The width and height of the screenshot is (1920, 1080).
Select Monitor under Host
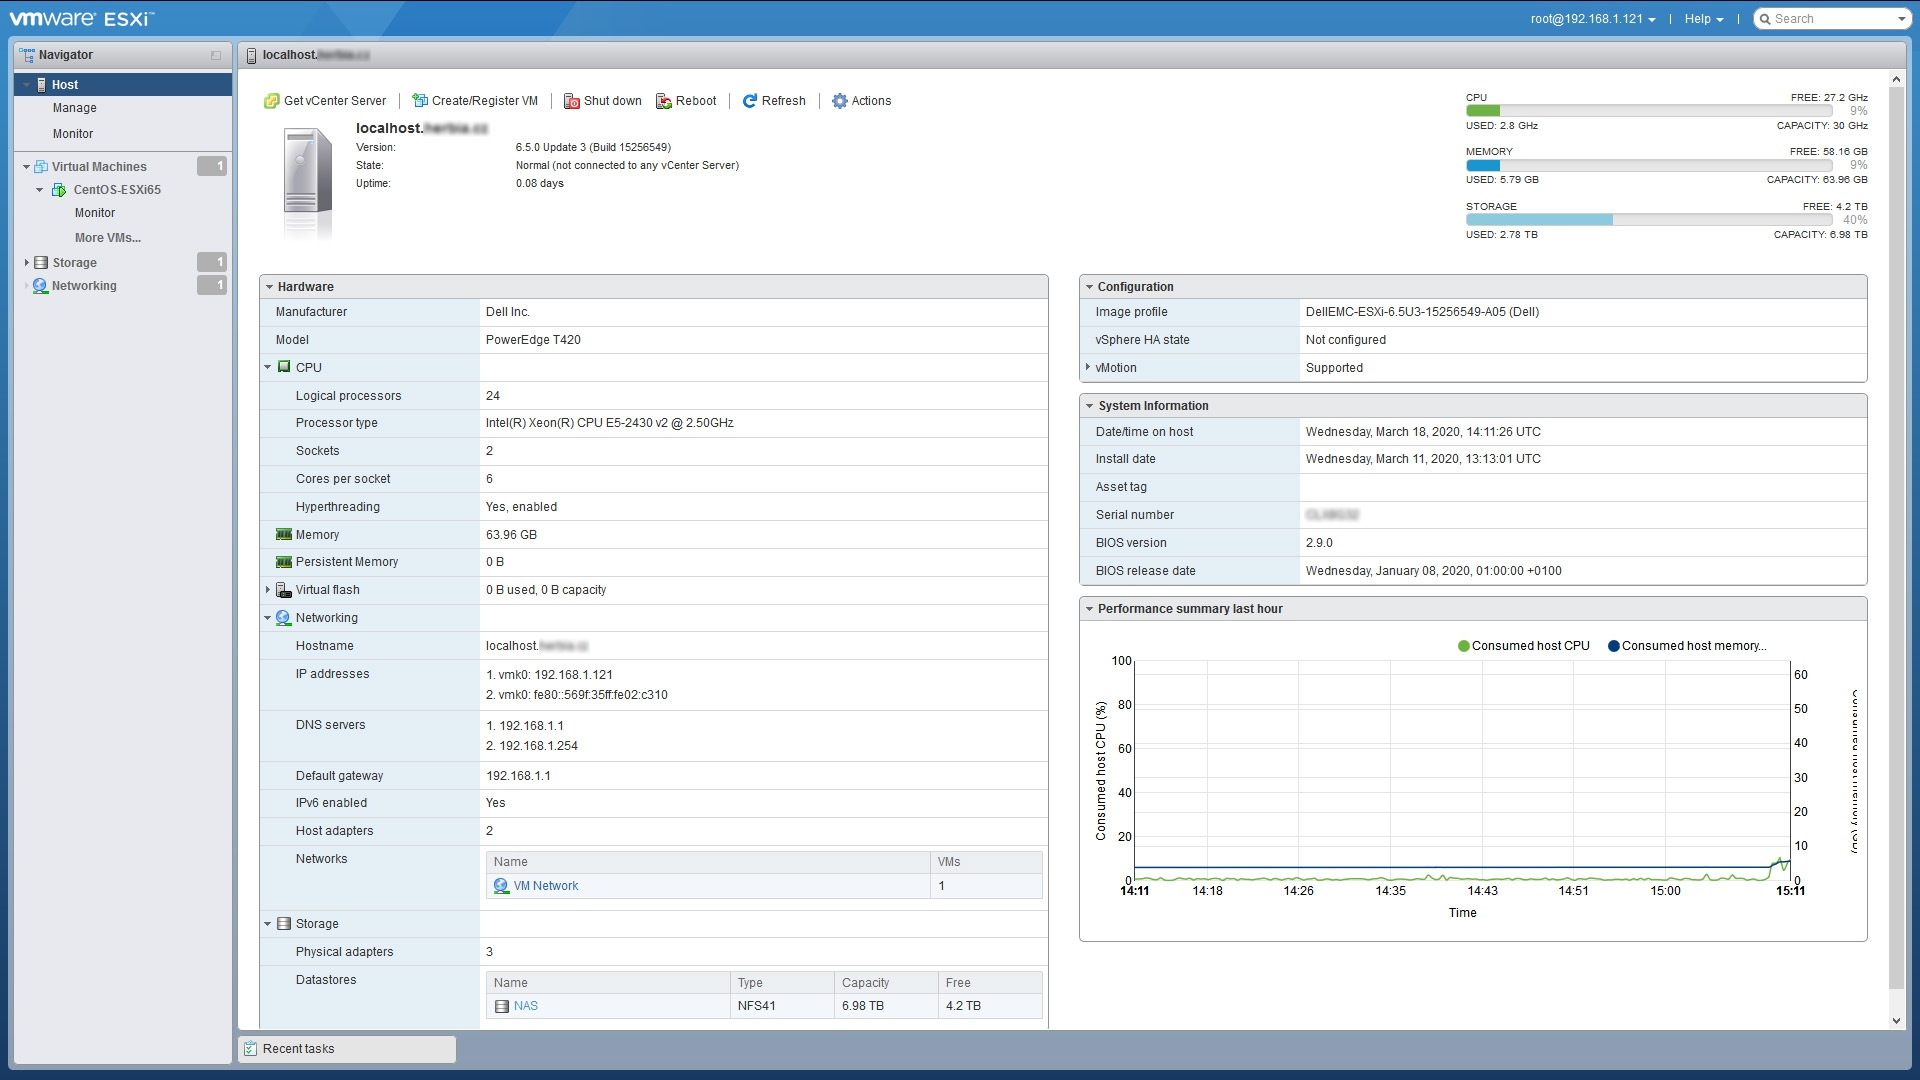(x=73, y=134)
